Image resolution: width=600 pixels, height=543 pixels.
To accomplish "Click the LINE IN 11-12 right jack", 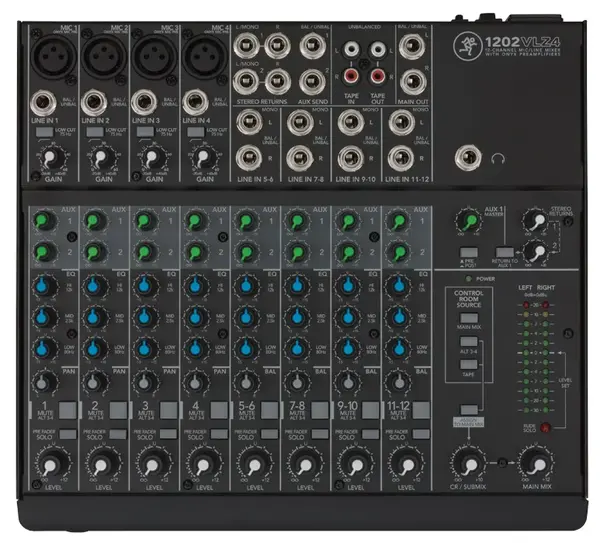I will [x=401, y=158].
